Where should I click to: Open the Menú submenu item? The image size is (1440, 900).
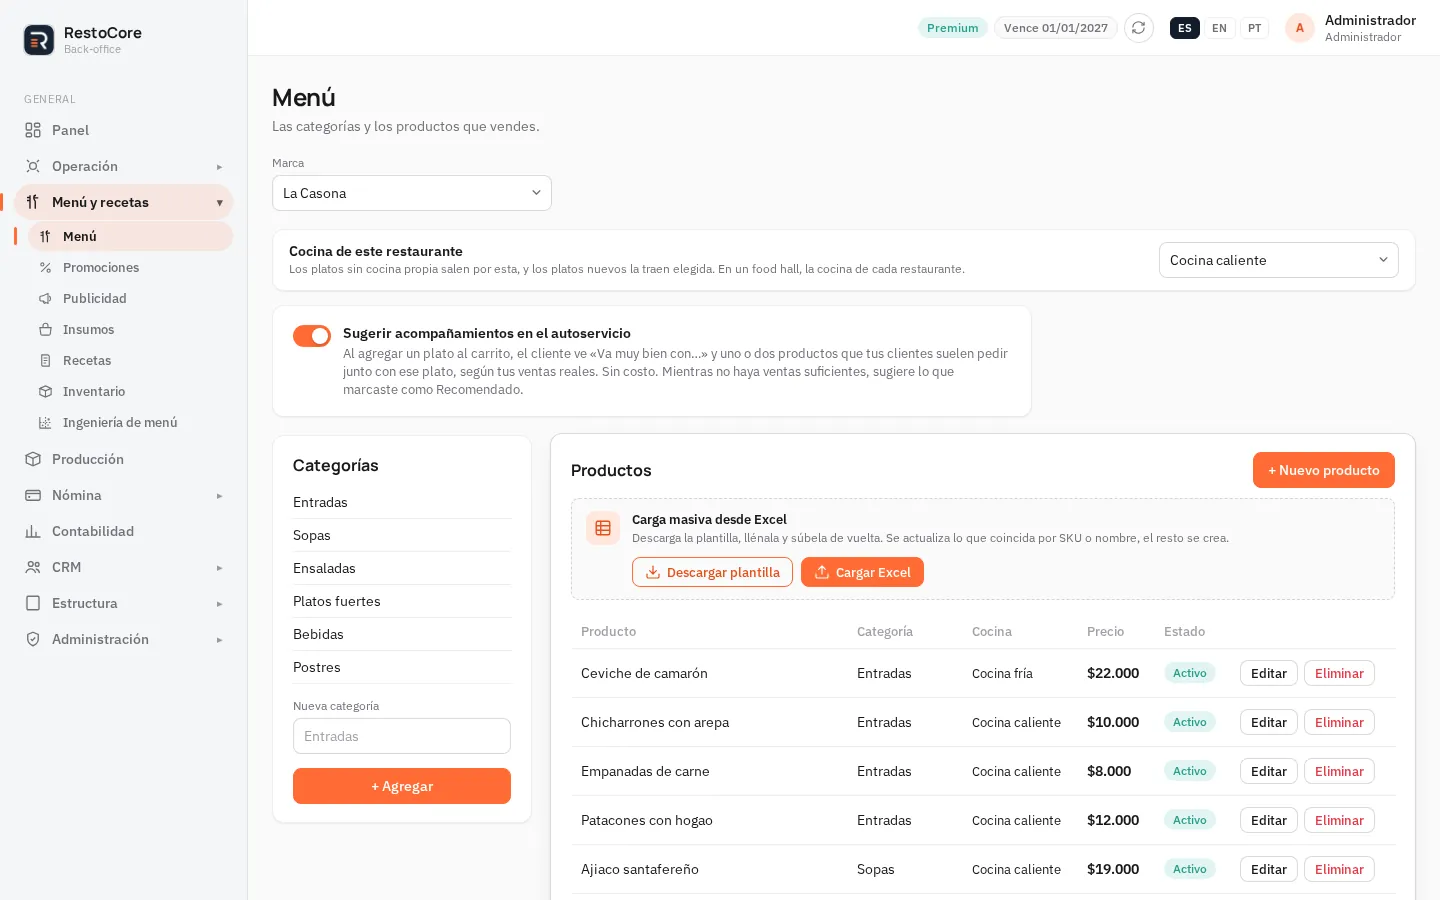click(130, 236)
